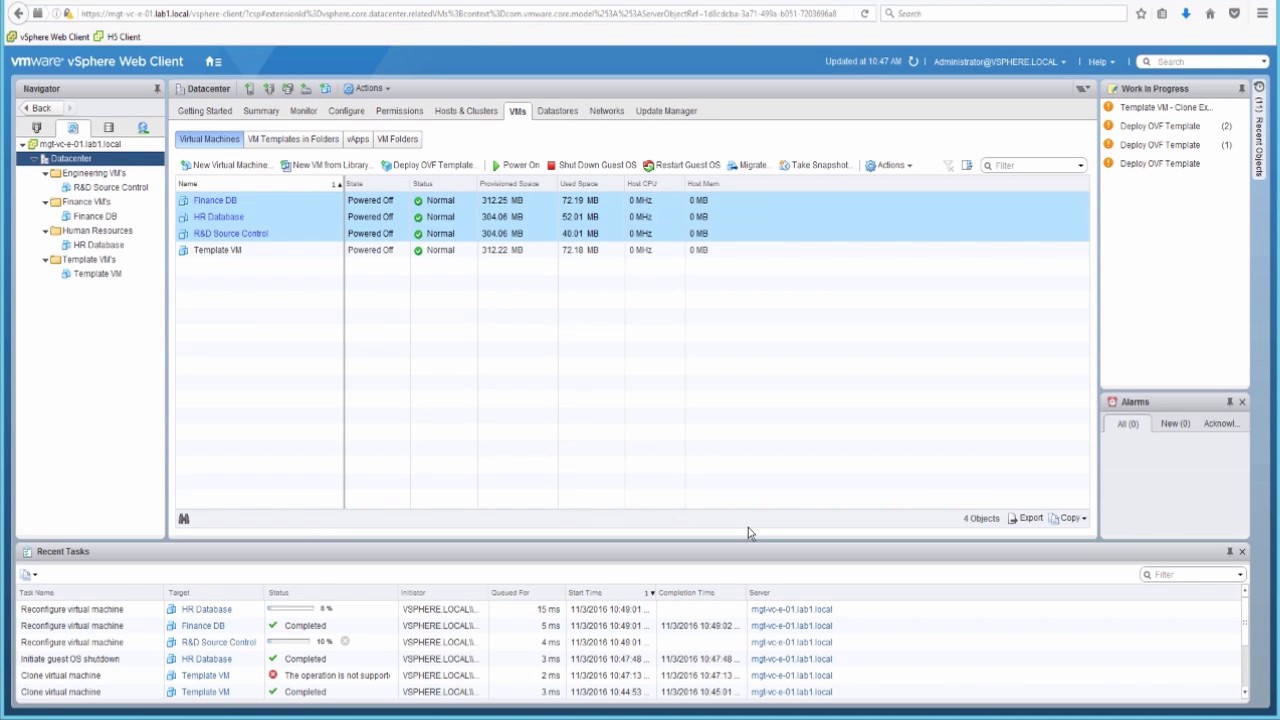Open the Help dropdown menu

pos(1101,62)
